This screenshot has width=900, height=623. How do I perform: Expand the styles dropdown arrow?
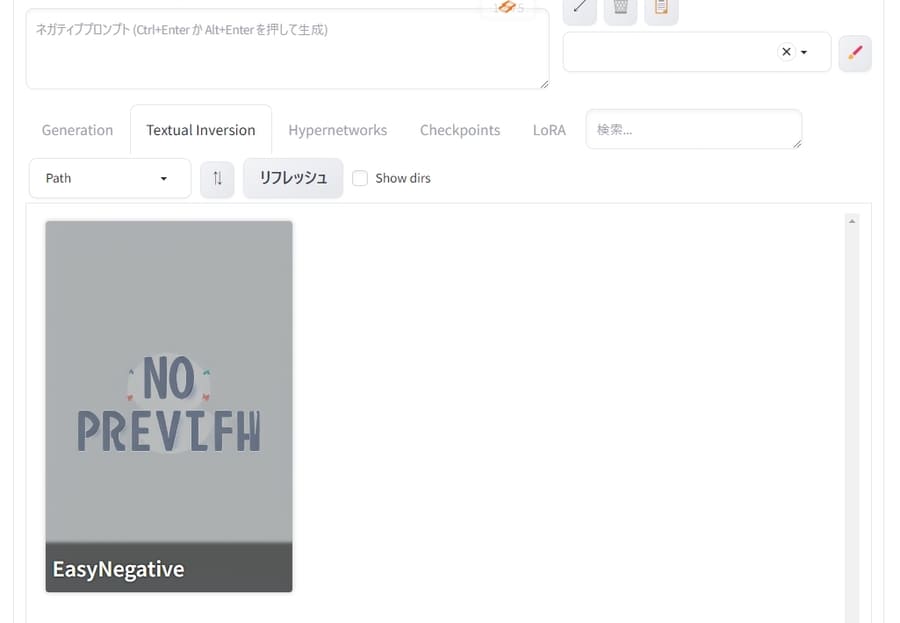coord(804,52)
